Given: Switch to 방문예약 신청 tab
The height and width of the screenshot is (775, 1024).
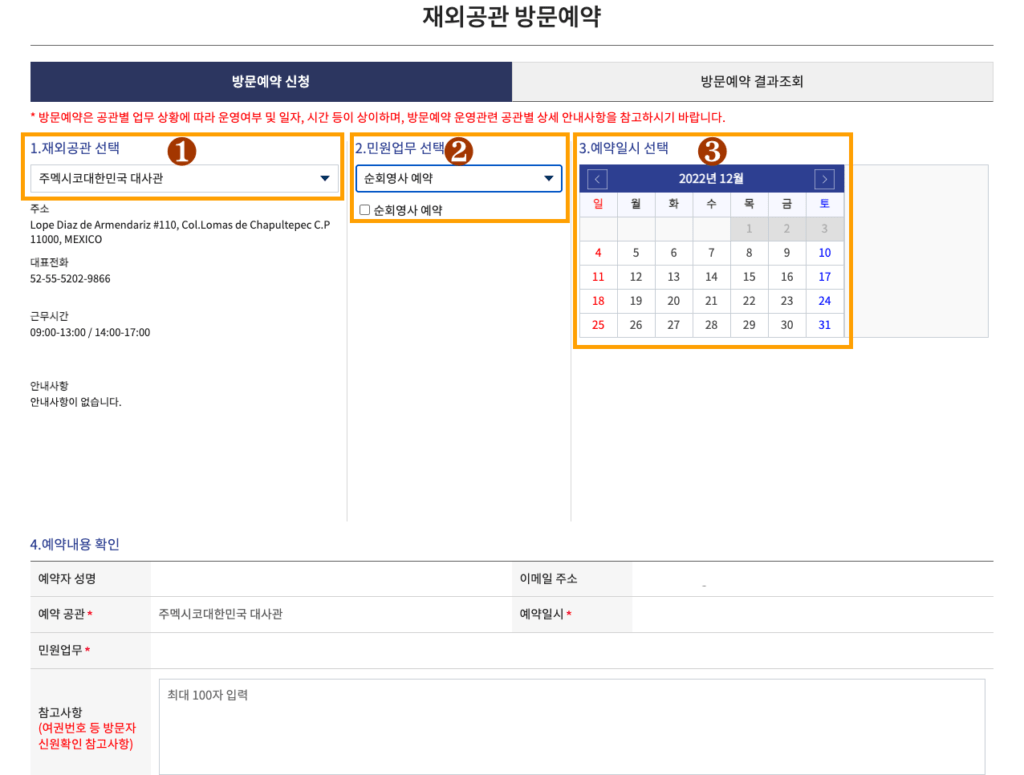Looking at the screenshot, I should click(x=271, y=82).
